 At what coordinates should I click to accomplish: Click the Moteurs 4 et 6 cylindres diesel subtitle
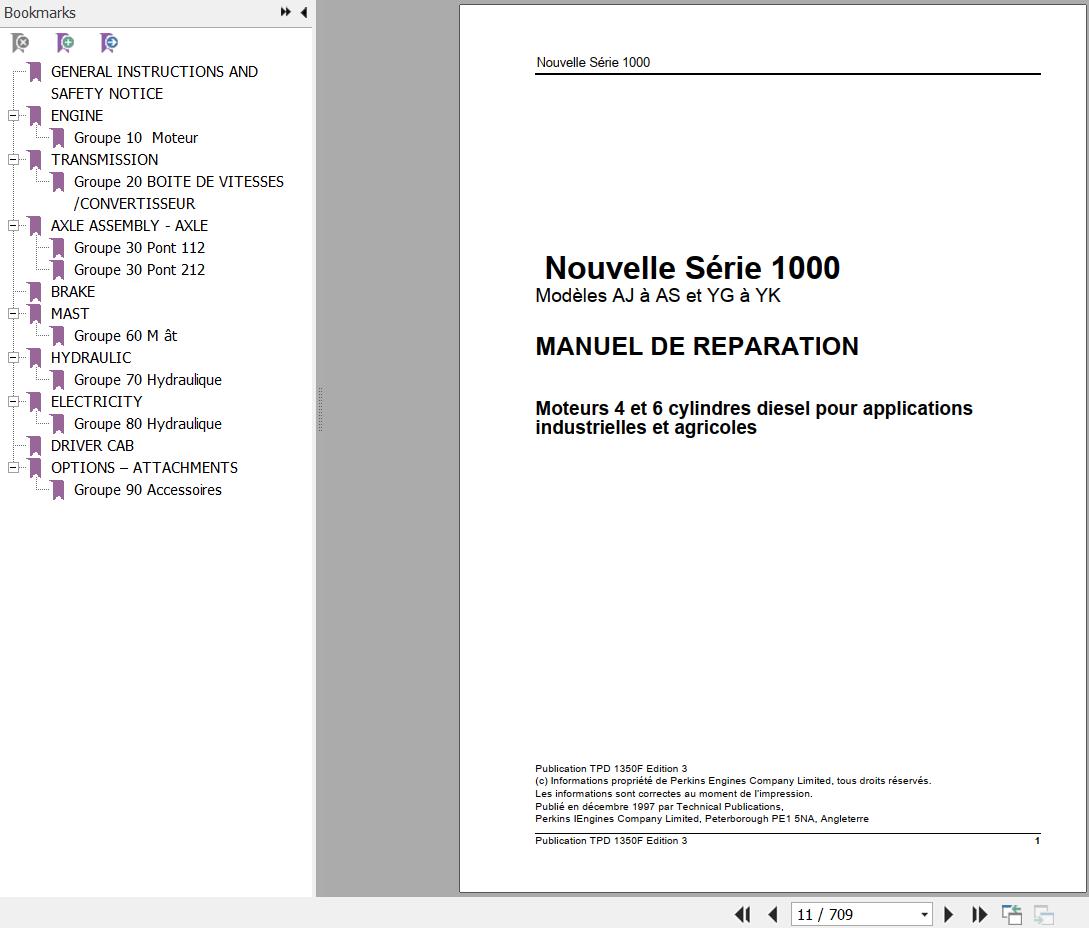tap(754, 417)
